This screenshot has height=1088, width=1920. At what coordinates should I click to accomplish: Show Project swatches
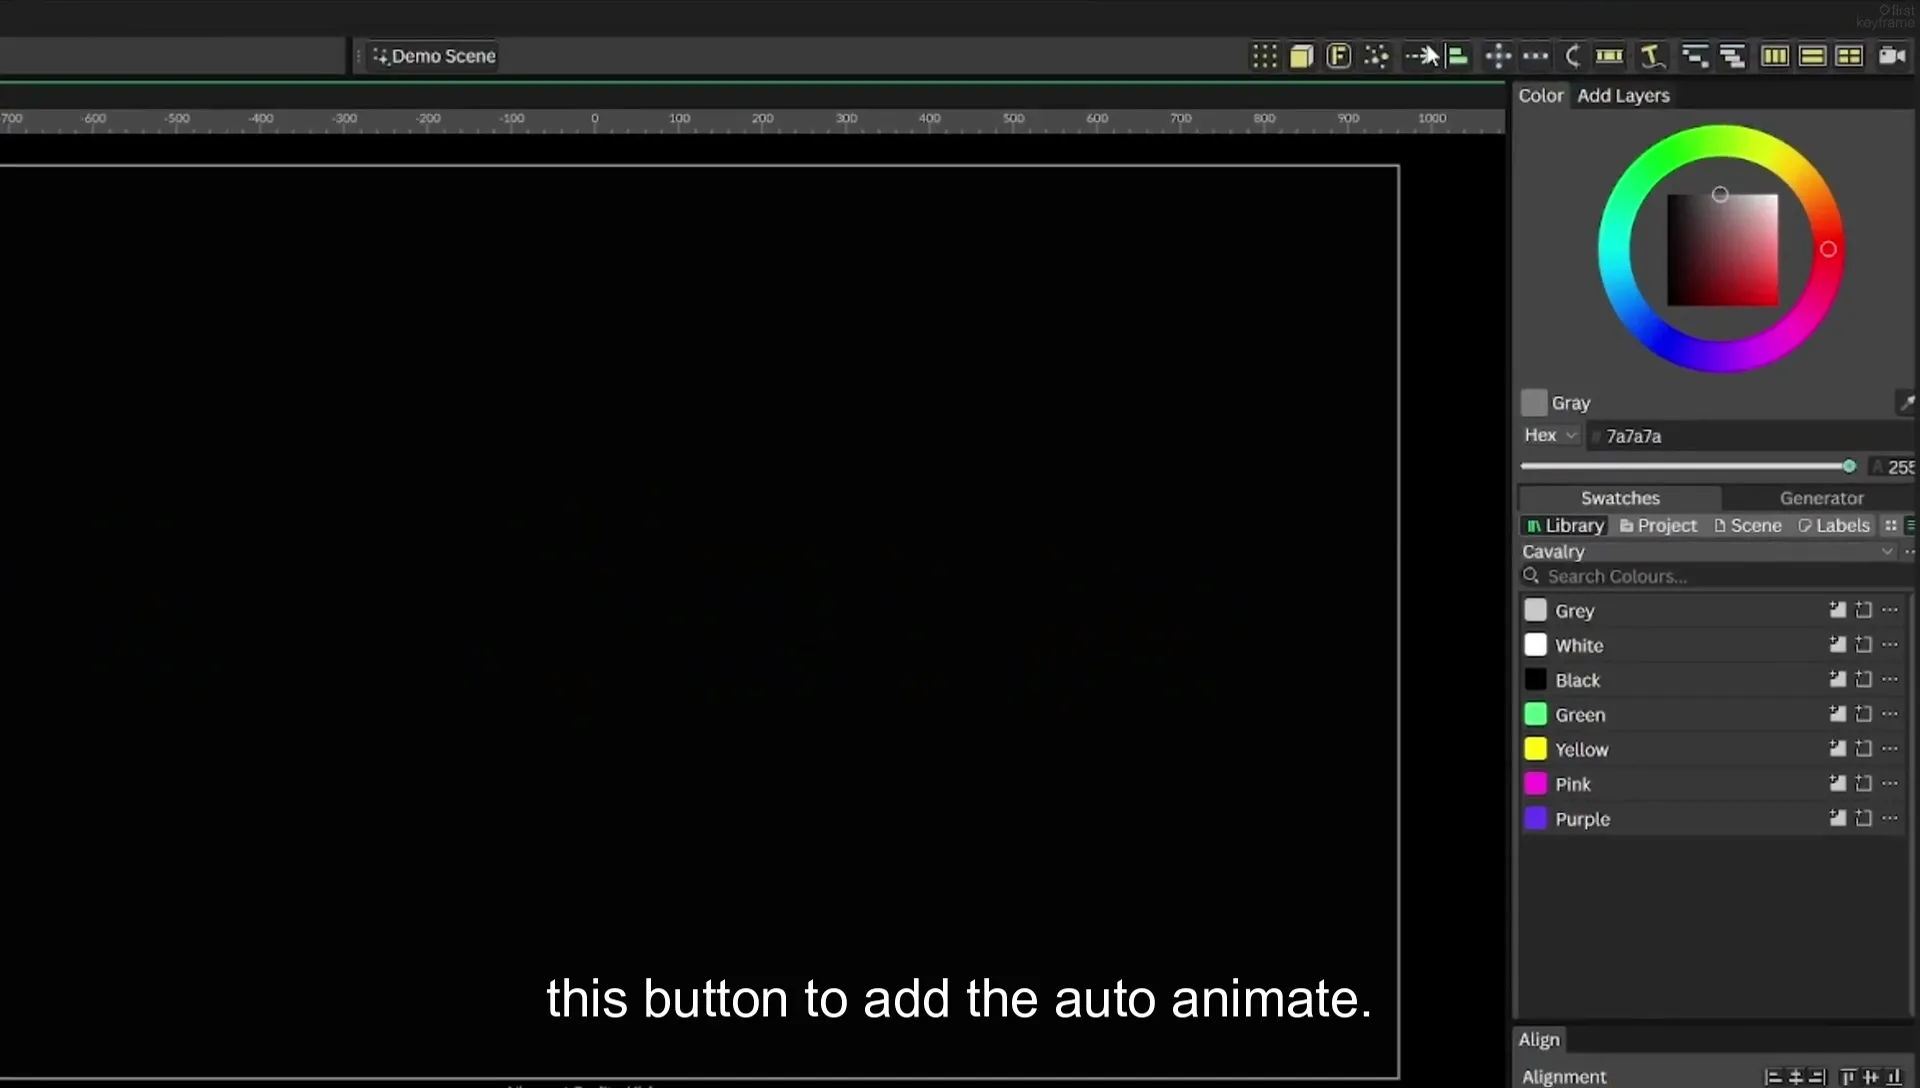point(1658,525)
